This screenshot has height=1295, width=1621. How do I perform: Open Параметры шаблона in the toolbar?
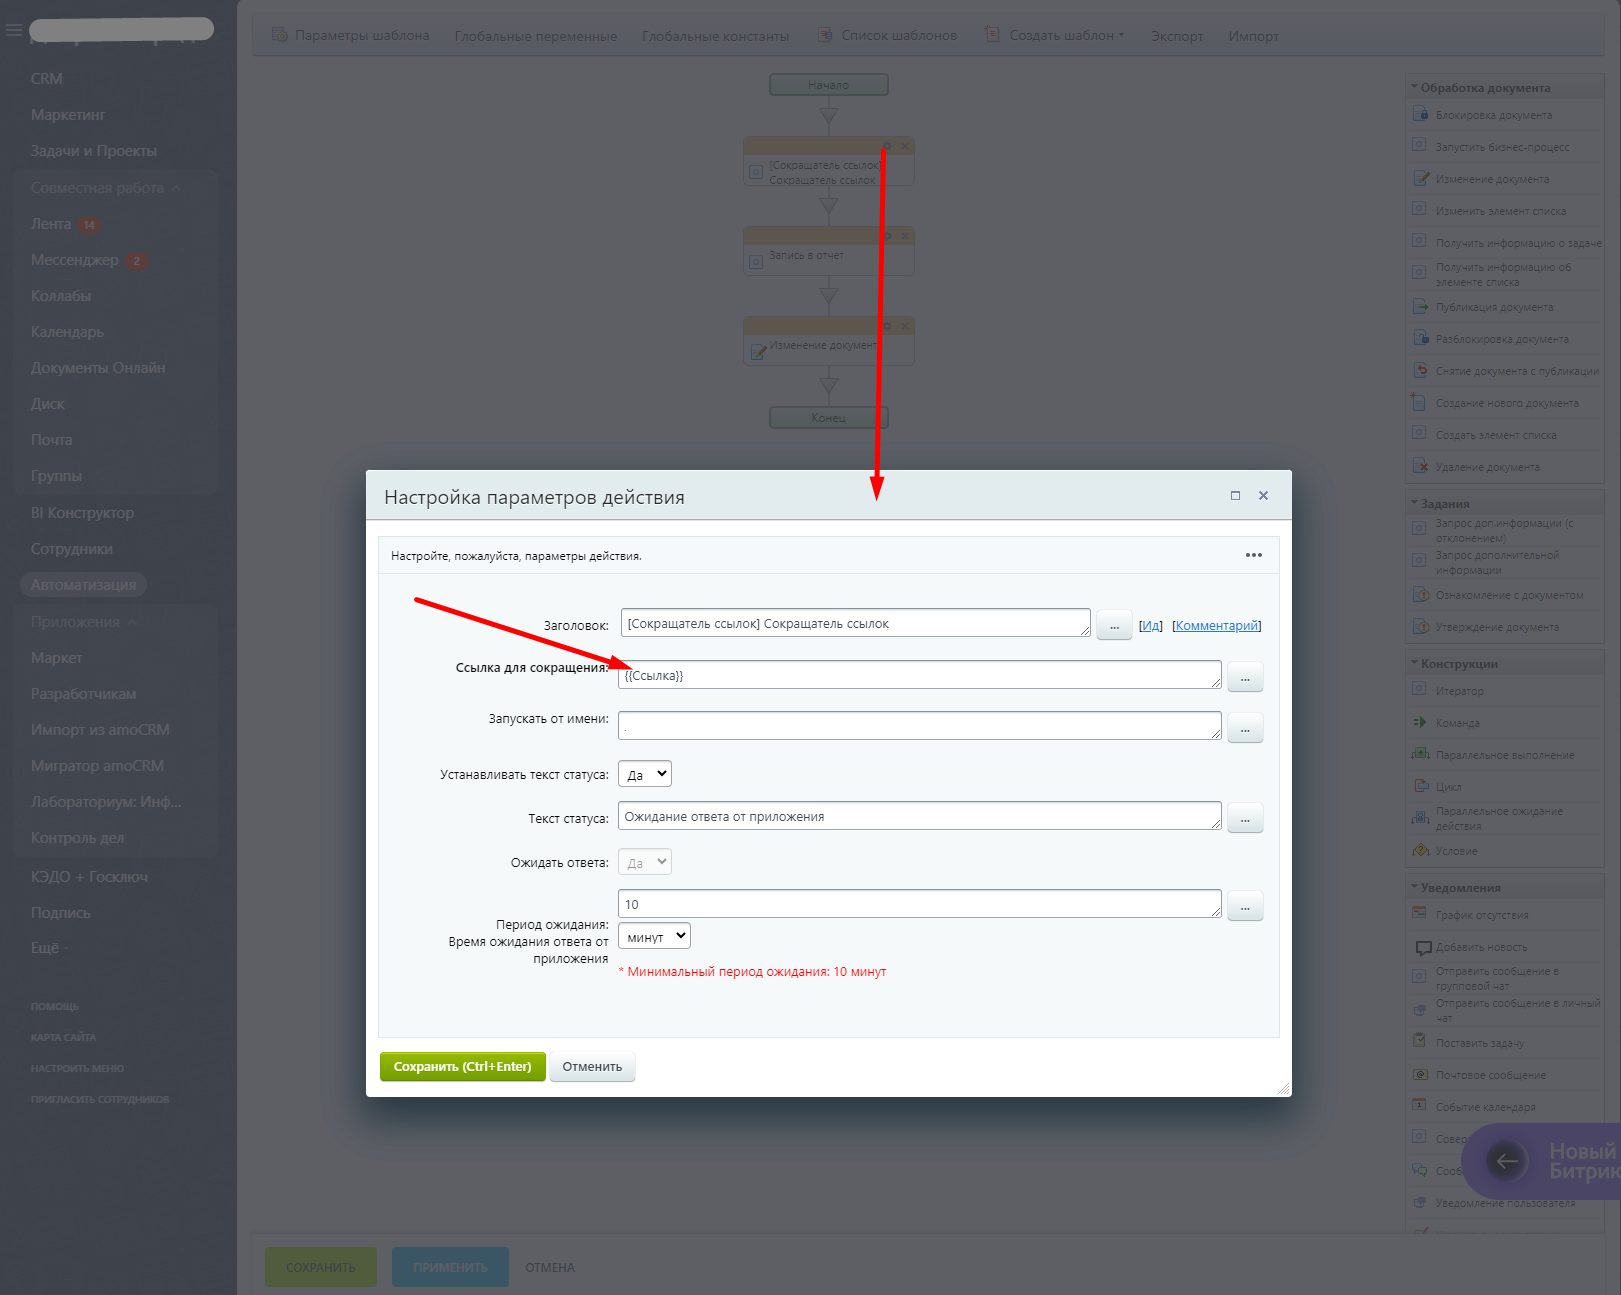(351, 35)
